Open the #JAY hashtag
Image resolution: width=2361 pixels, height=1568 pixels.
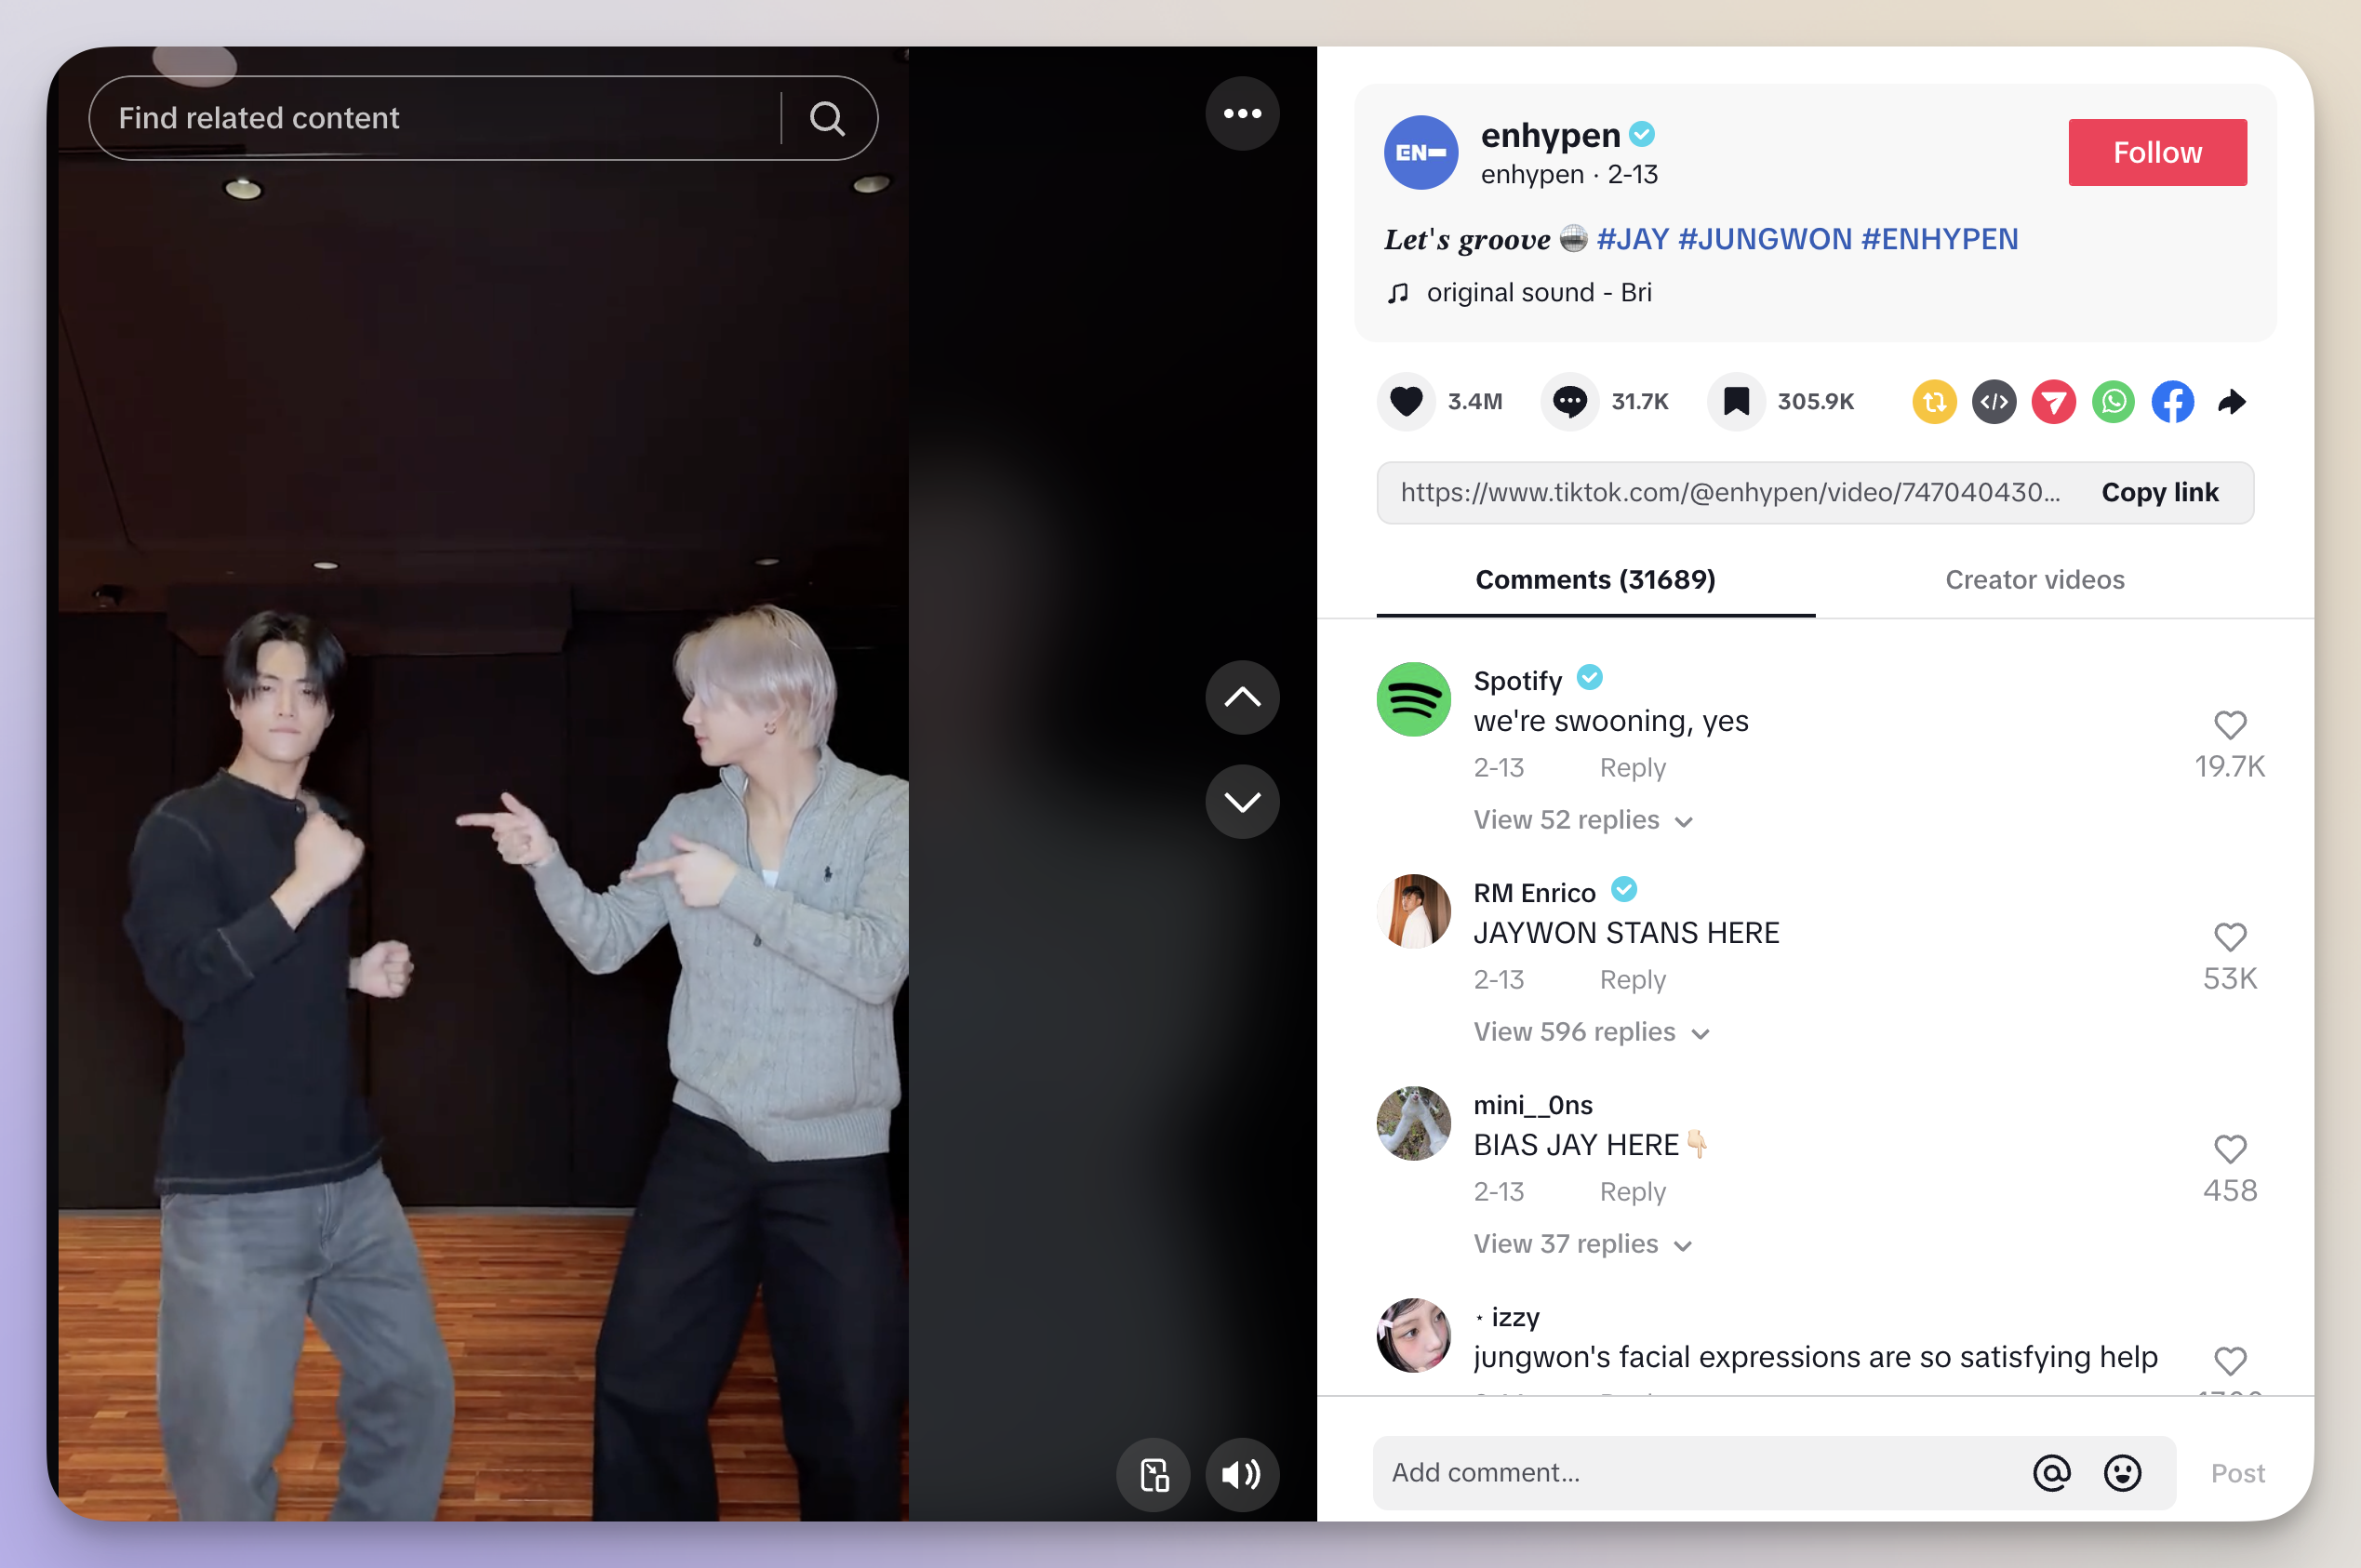click(1632, 239)
